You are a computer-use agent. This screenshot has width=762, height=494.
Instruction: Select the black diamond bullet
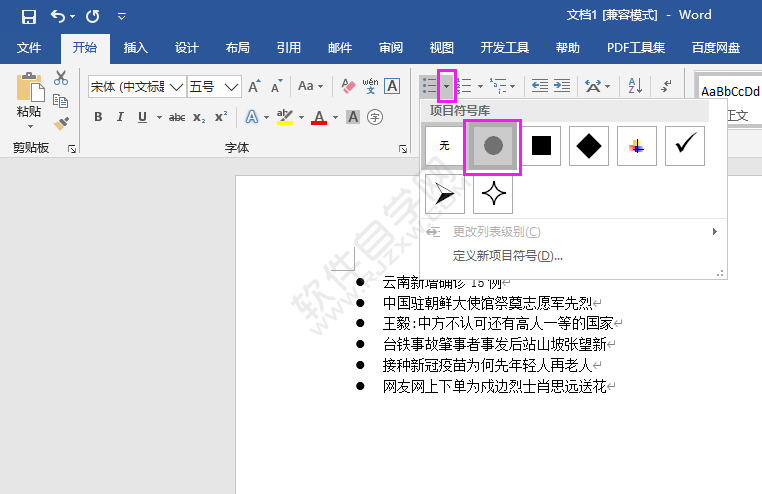click(x=589, y=146)
